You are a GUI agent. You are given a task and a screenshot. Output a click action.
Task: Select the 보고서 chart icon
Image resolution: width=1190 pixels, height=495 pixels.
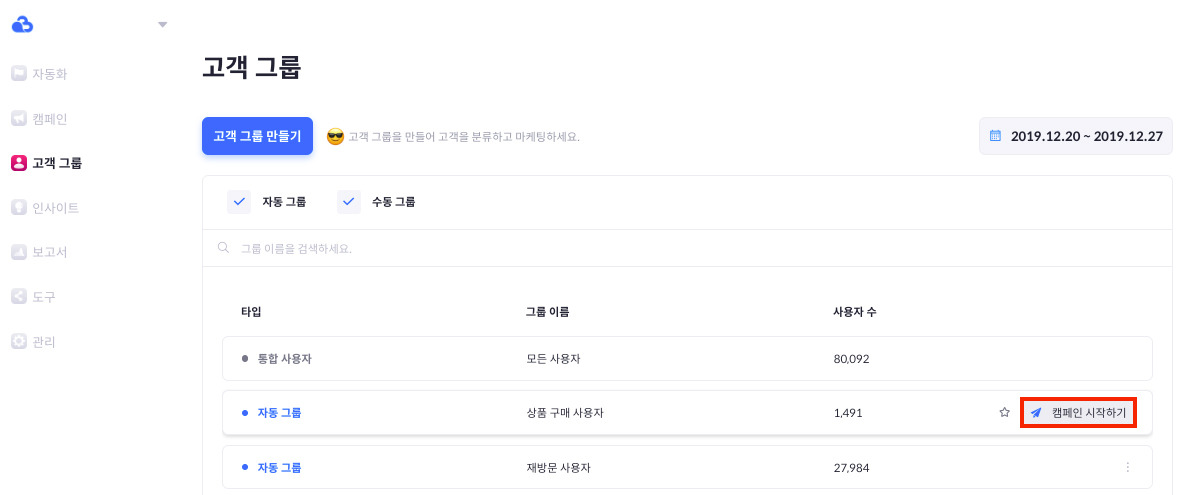(x=19, y=252)
